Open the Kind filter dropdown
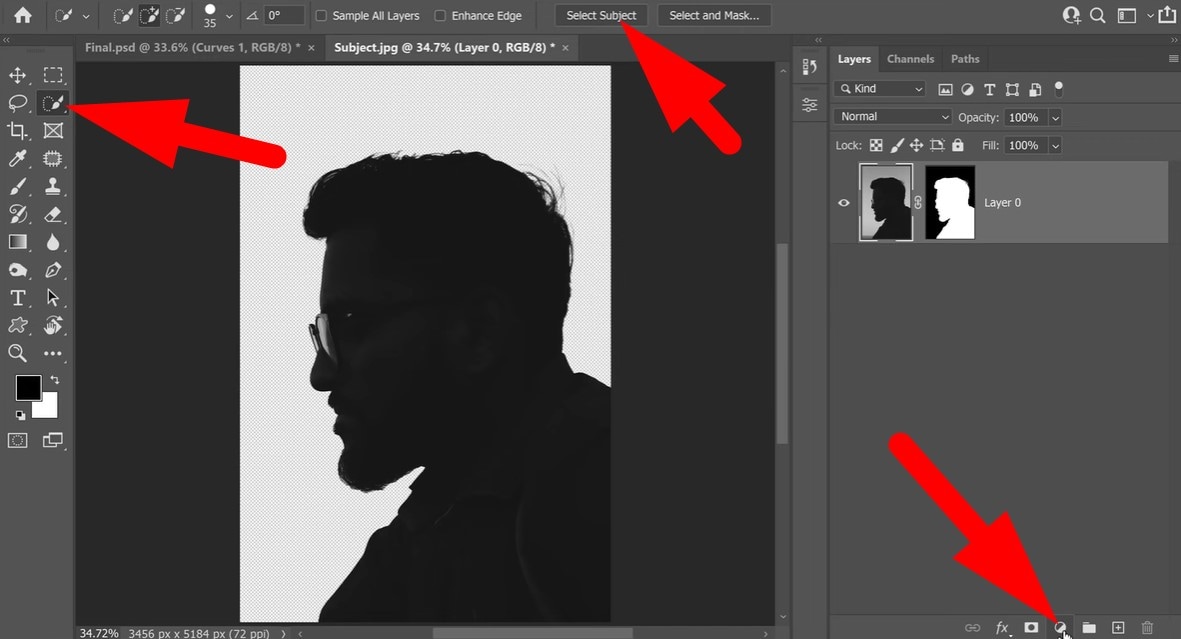The height and width of the screenshot is (639, 1181). (x=880, y=89)
